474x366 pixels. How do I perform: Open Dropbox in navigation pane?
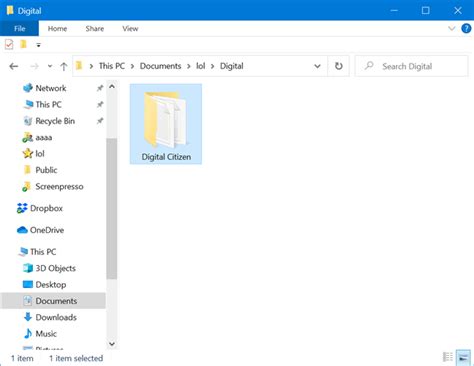click(x=46, y=208)
